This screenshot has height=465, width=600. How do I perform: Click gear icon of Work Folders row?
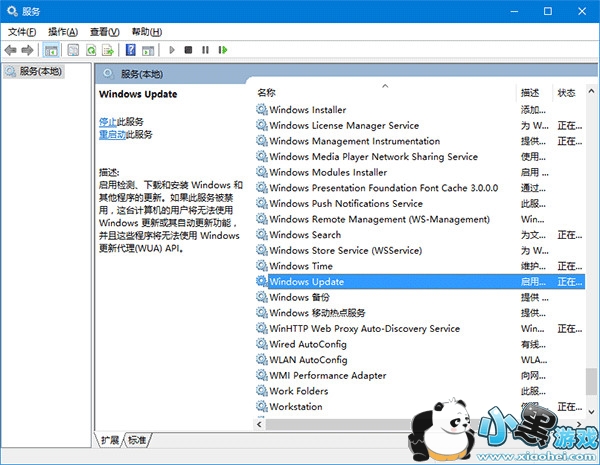[x=261, y=391]
